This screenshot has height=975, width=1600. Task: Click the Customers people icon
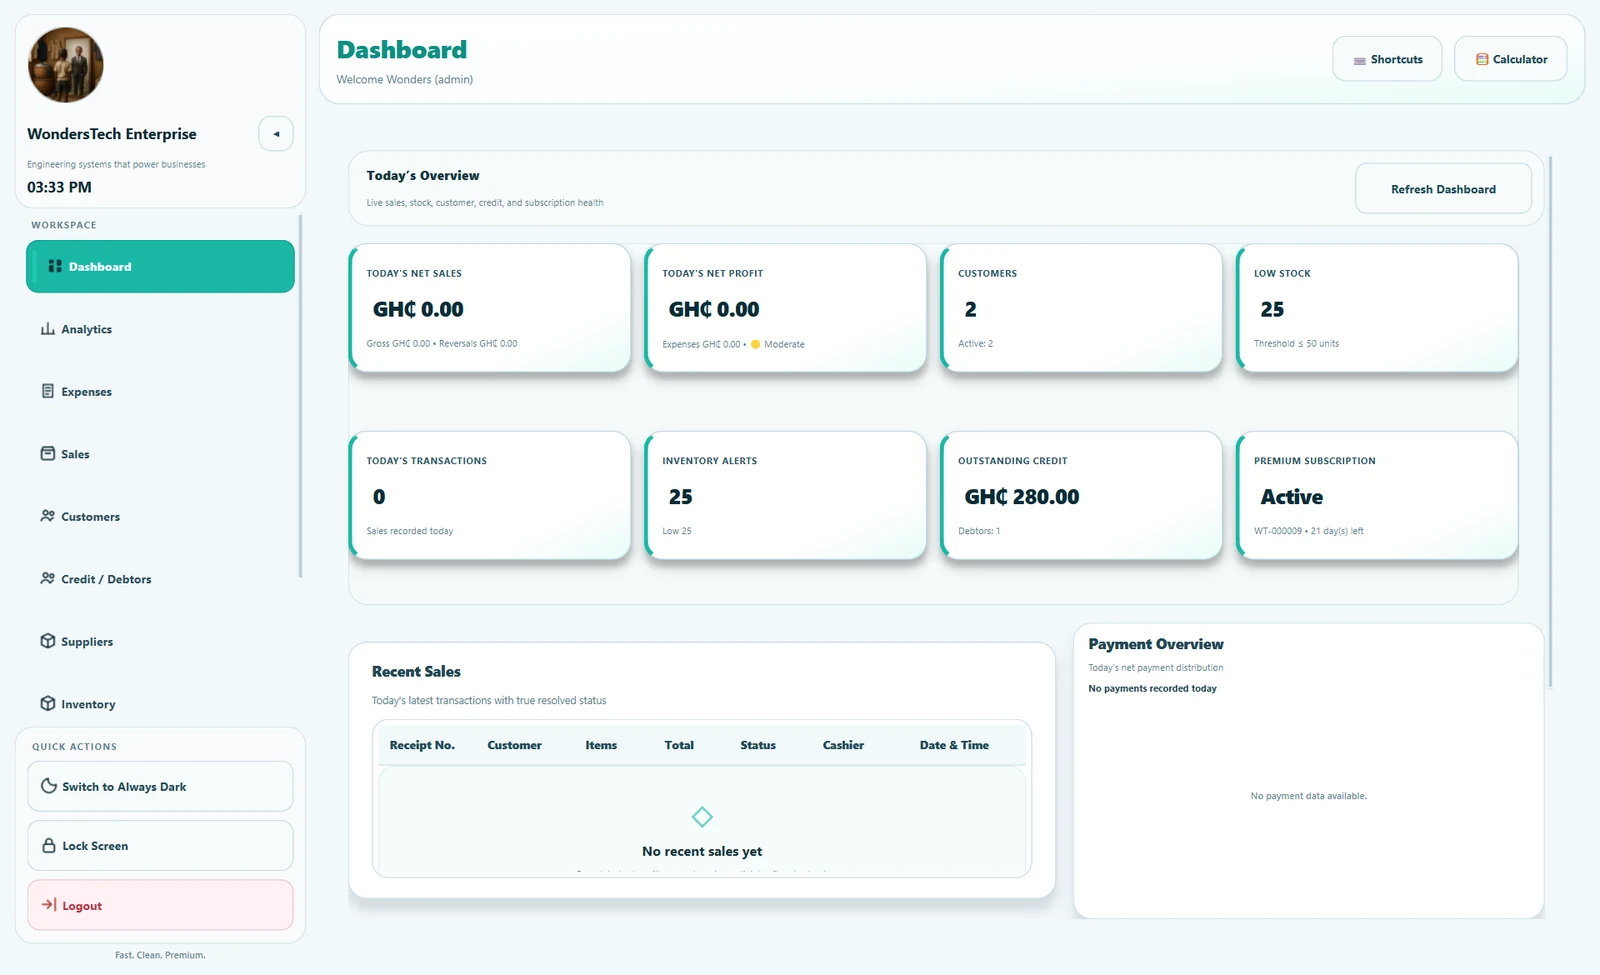[47, 516]
